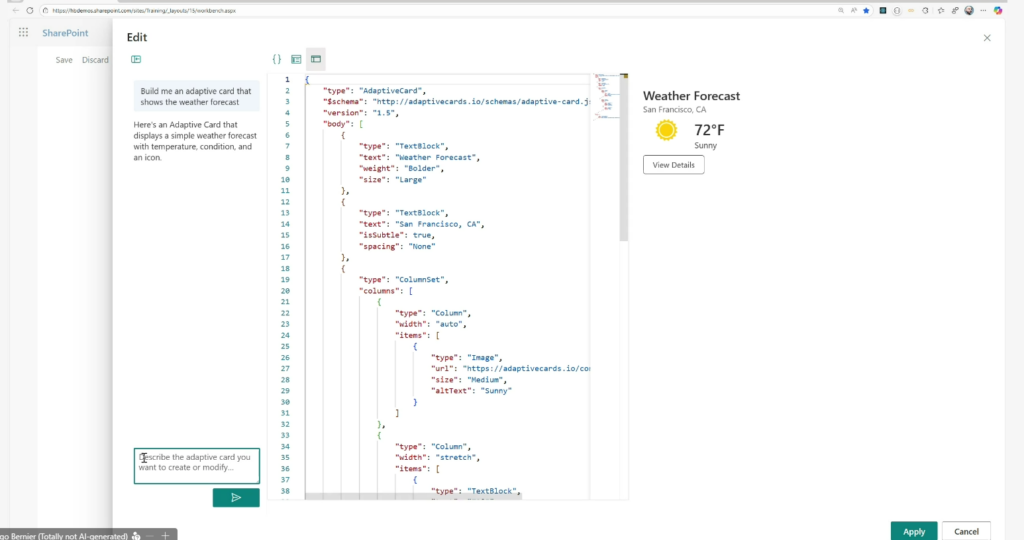
Task: Click the browser refresh icon
Action: click(30, 10)
